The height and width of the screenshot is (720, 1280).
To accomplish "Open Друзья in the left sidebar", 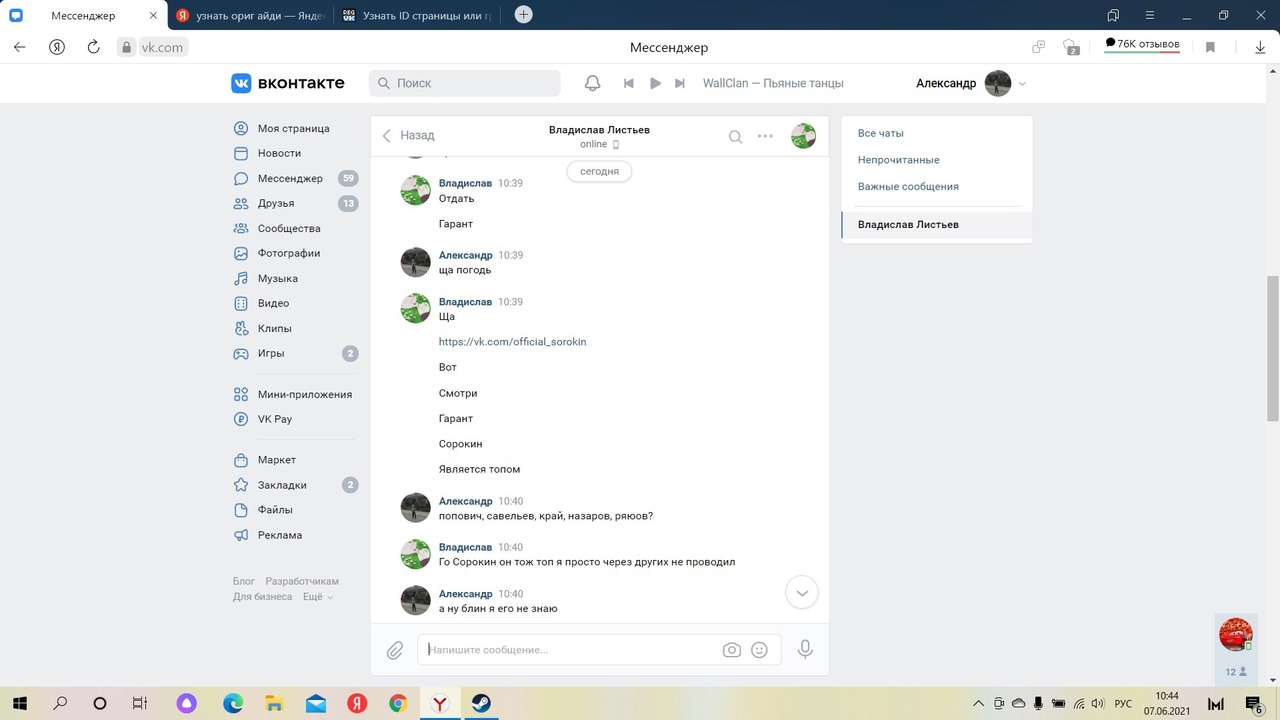I will 276,203.
